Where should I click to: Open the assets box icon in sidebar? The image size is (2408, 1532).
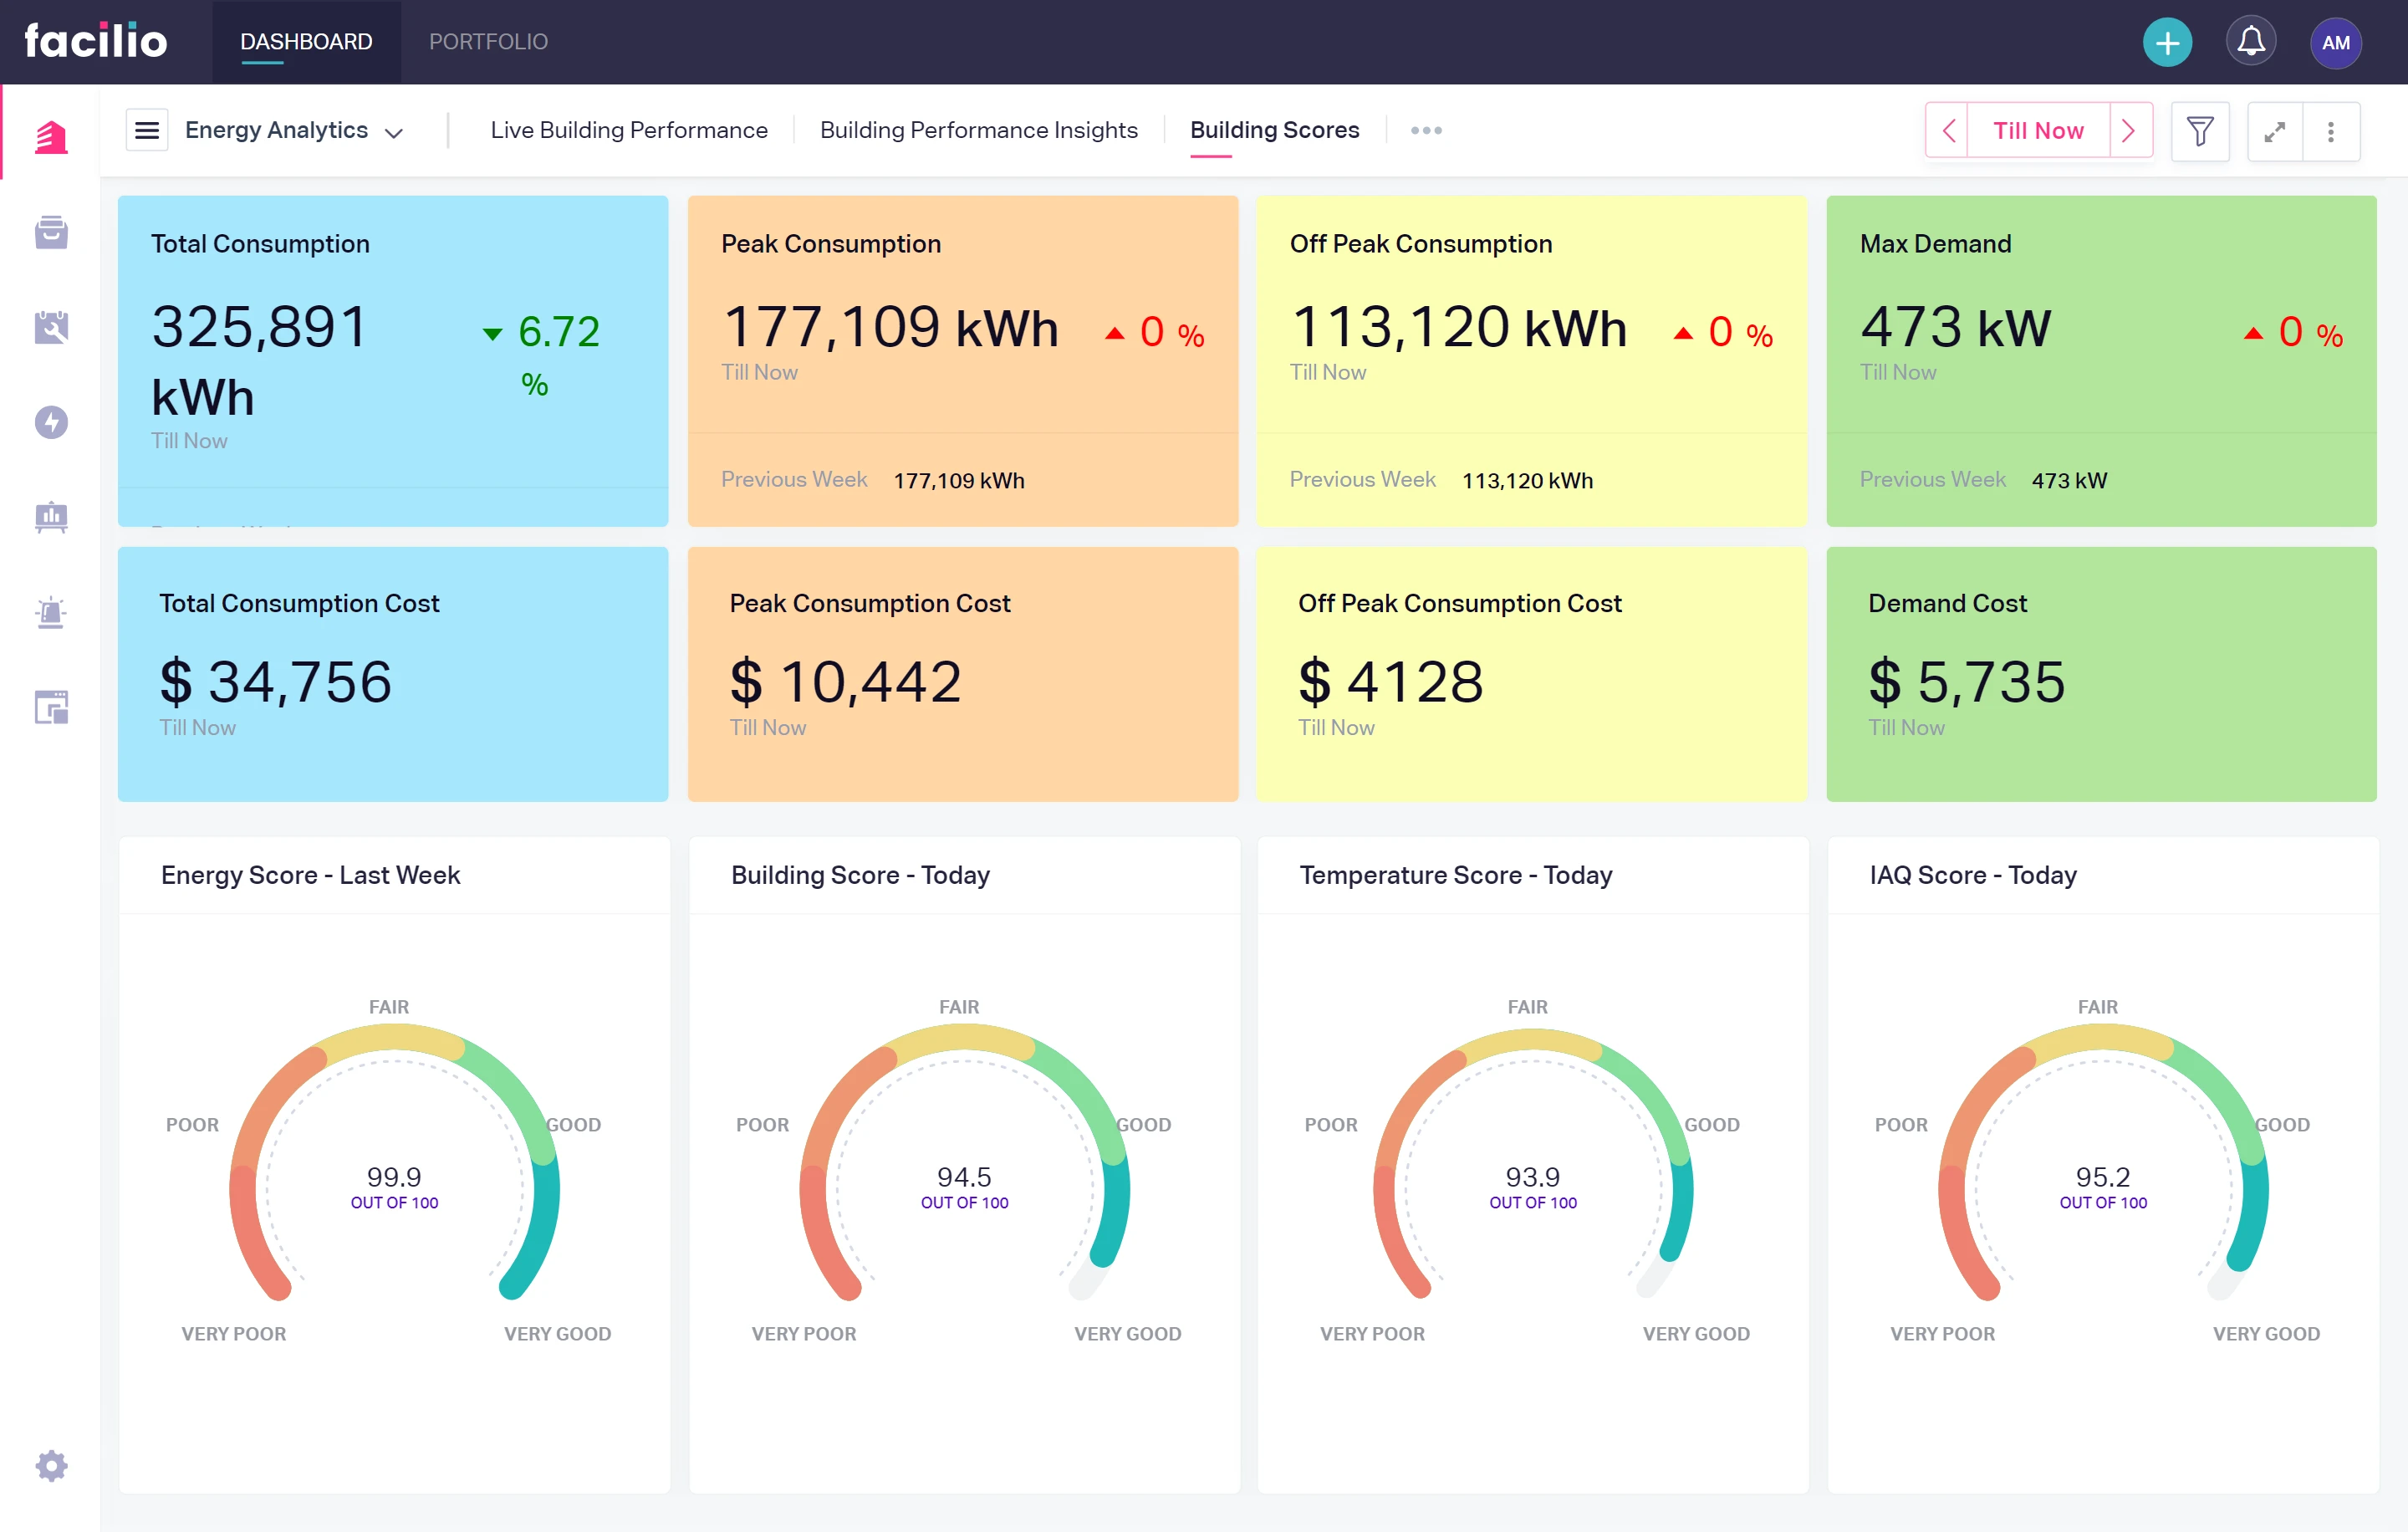[x=51, y=232]
